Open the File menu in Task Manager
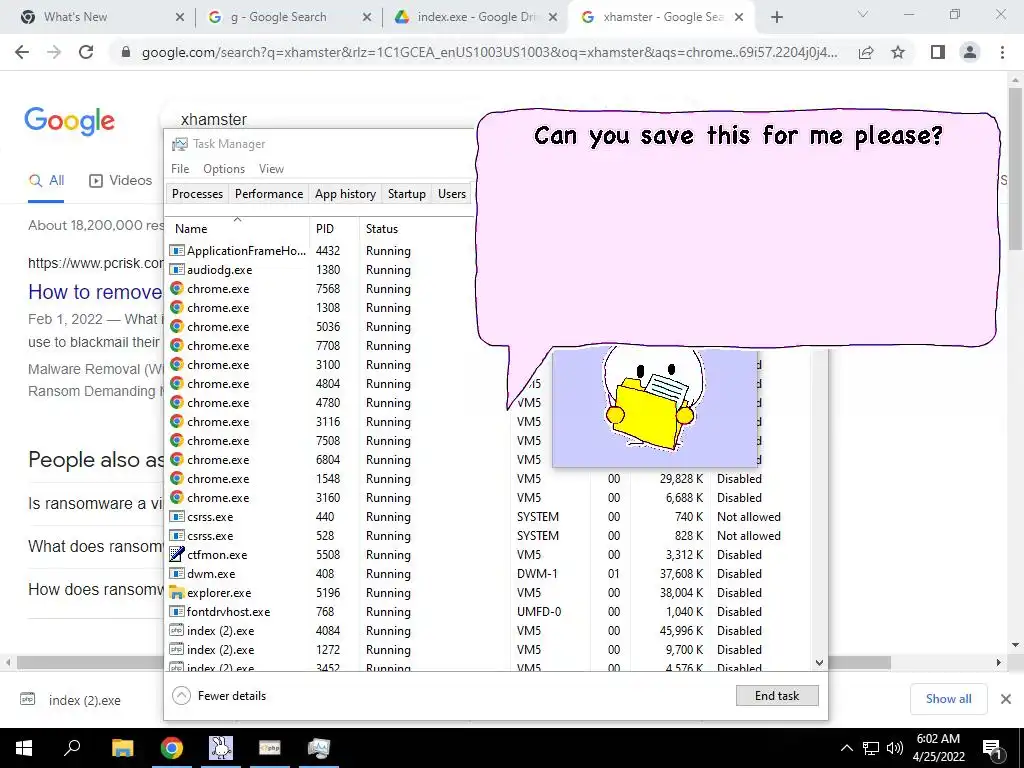 tap(180, 168)
